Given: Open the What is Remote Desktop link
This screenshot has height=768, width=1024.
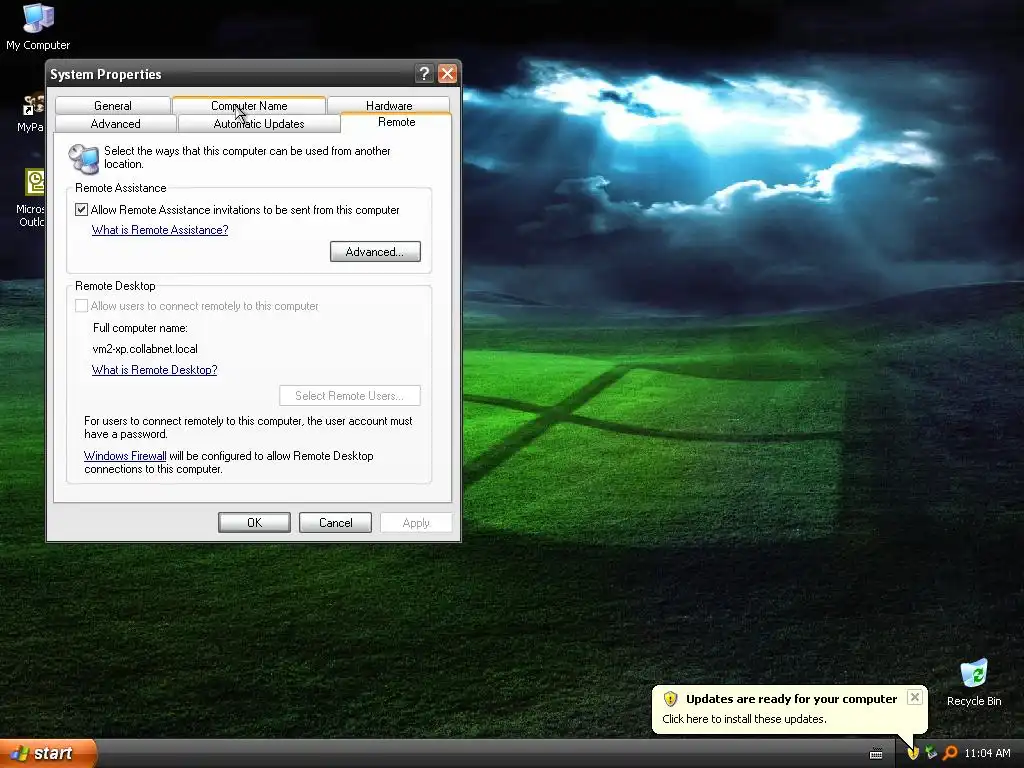Looking at the screenshot, I should pos(154,370).
